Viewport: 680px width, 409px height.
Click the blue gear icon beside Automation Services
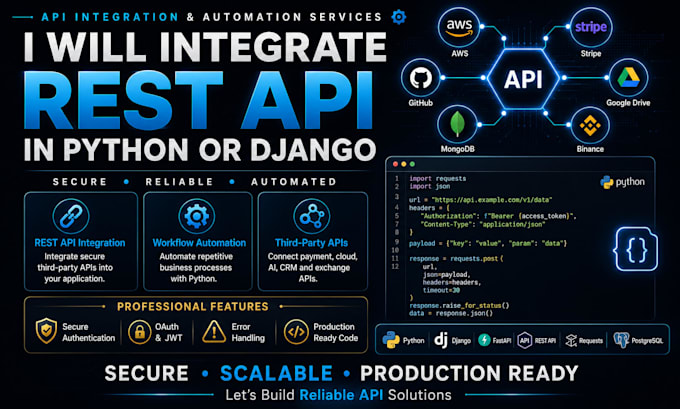click(399, 17)
